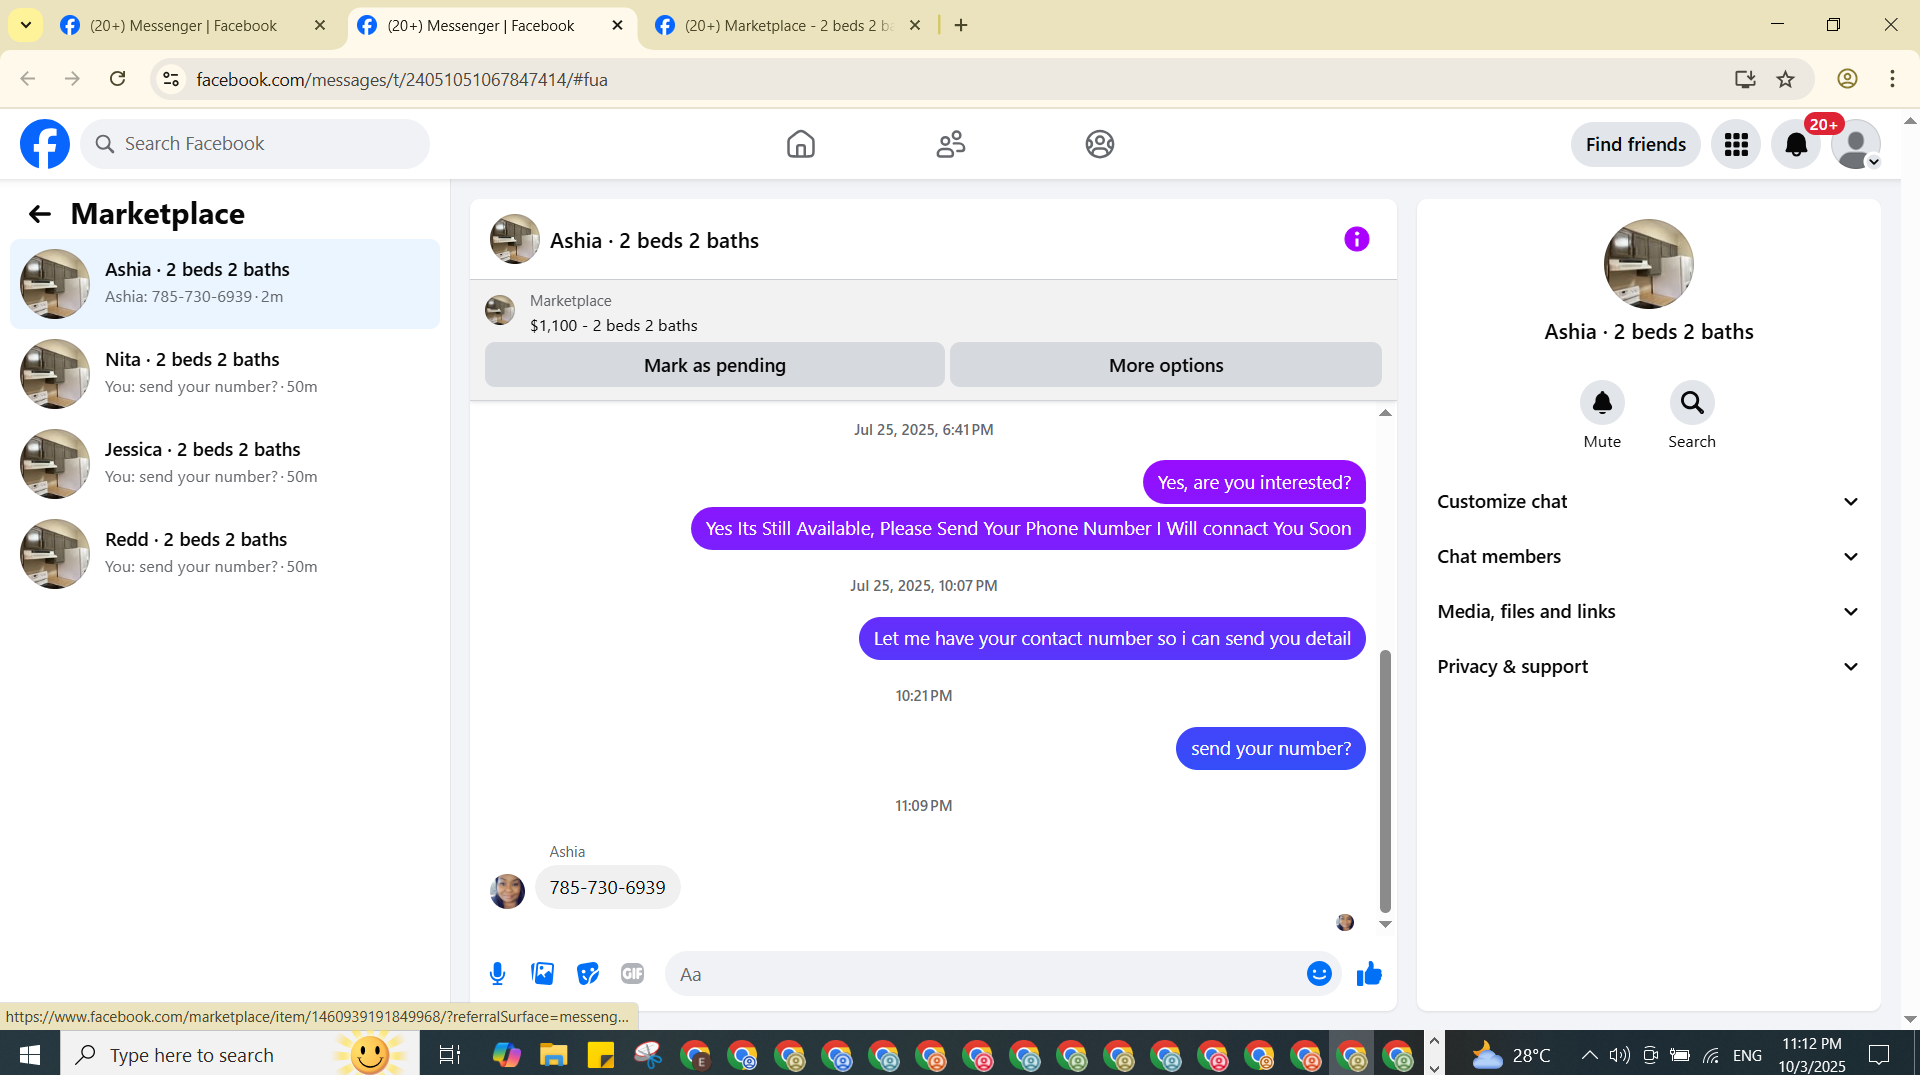Click the large listing photo in right panel
Image resolution: width=1920 pixels, height=1075 pixels.
click(x=1649, y=264)
